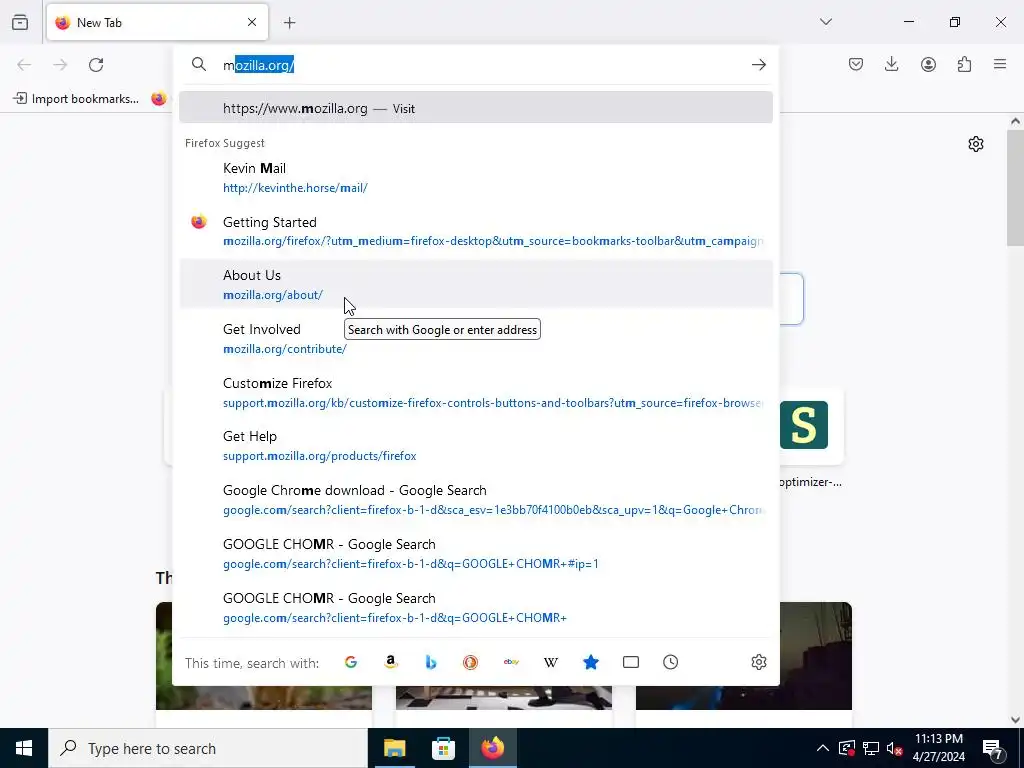Open the application hamburger menu

click(1000, 64)
